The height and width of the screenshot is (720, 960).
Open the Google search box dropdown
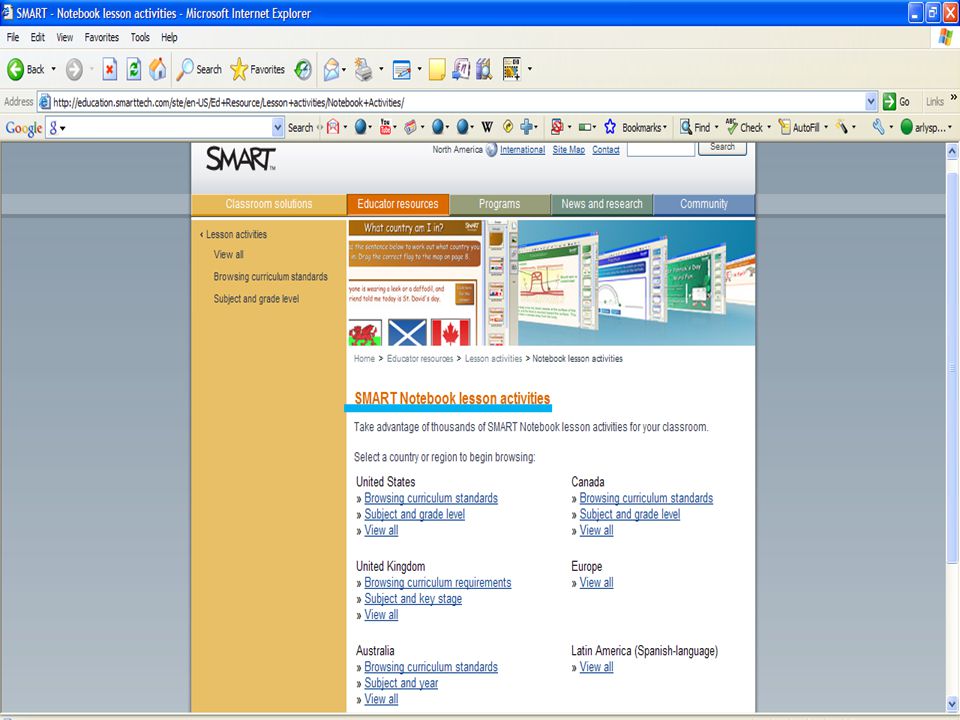pyautogui.click(x=278, y=127)
